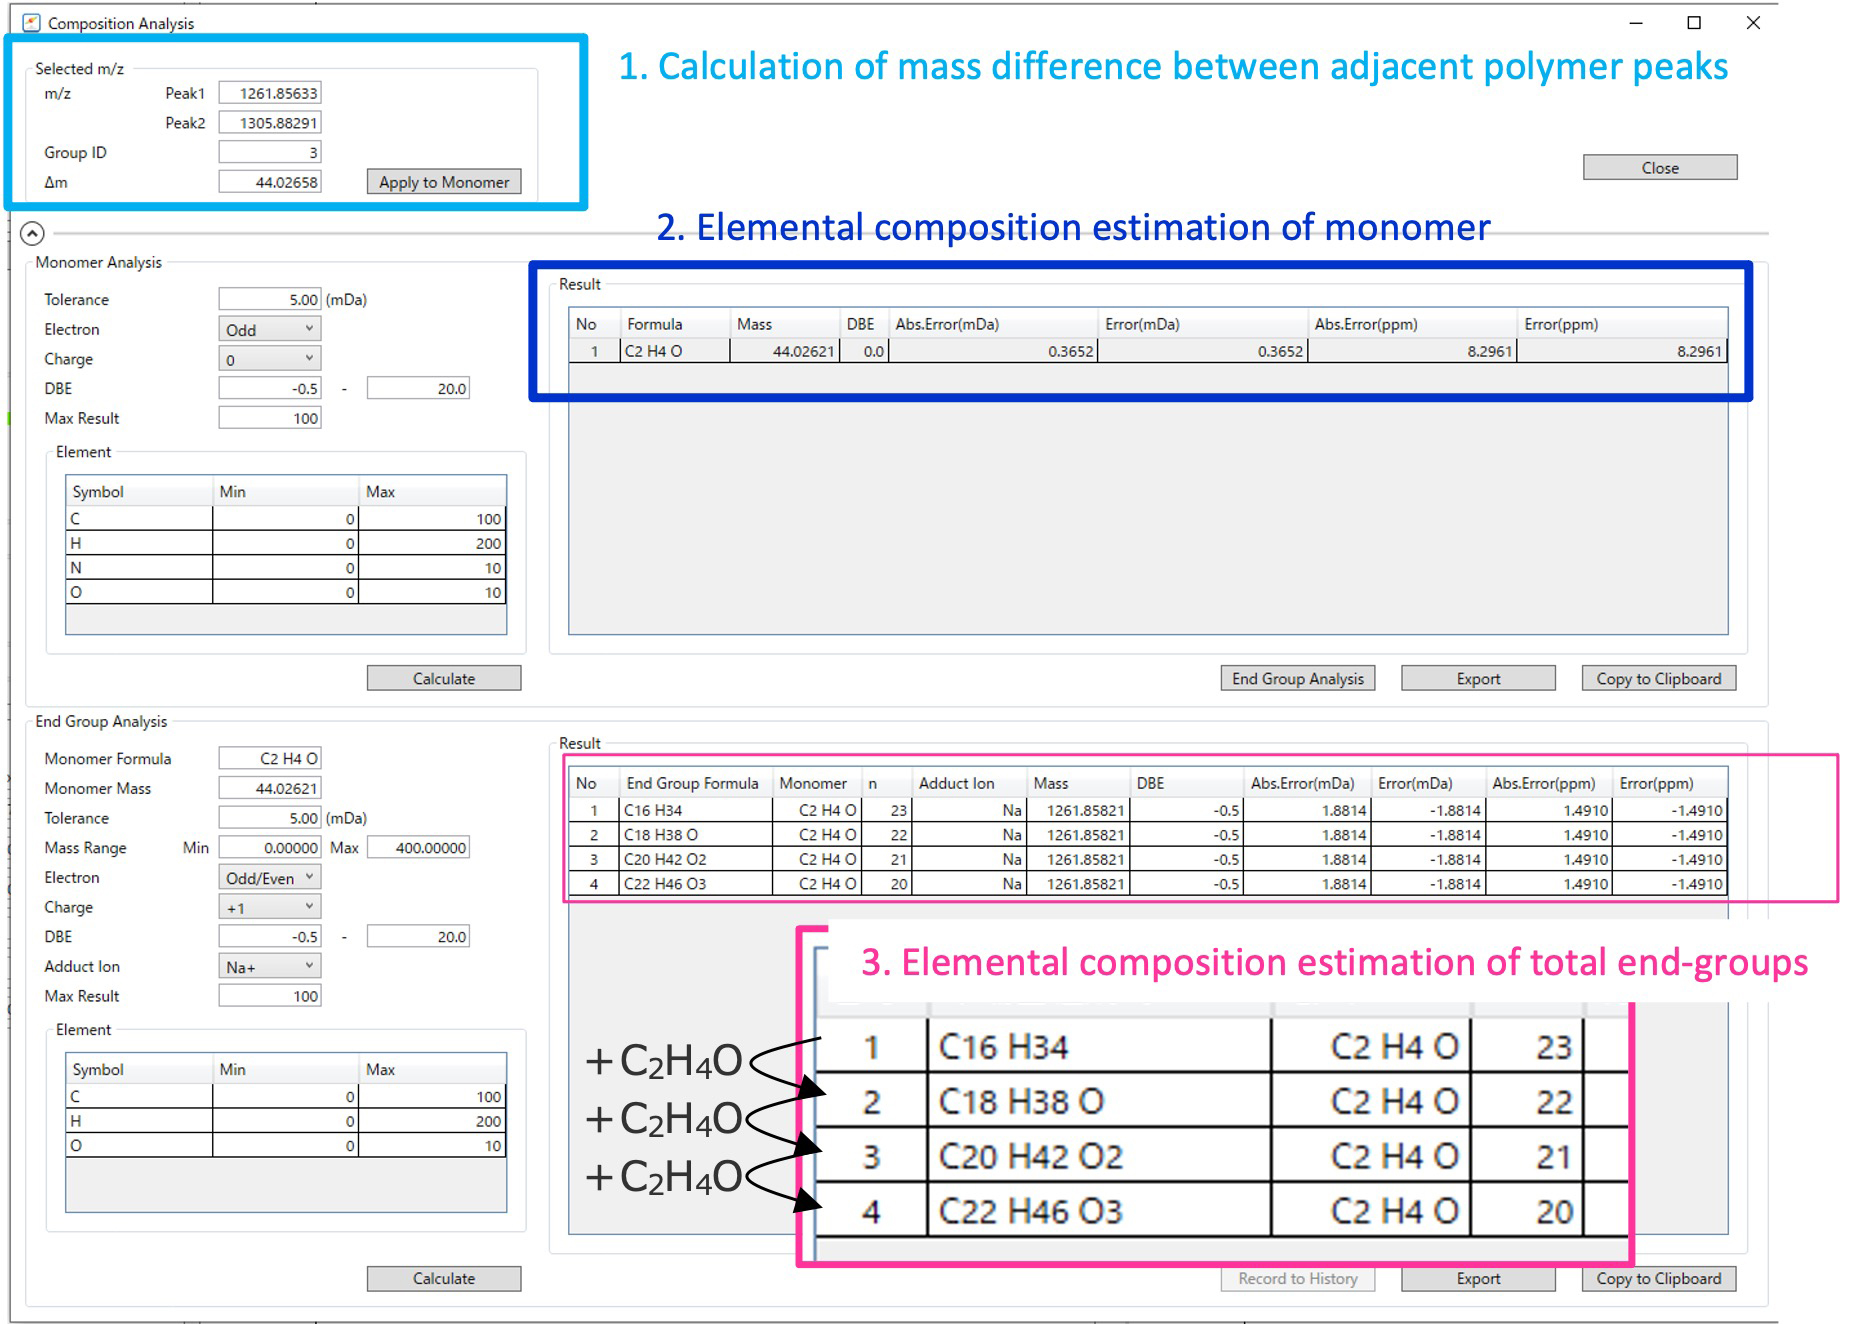The width and height of the screenshot is (1874, 1324).
Task: Open the Odd/Even Electron dropdown in End Group Analysis
Action: [268, 877]
